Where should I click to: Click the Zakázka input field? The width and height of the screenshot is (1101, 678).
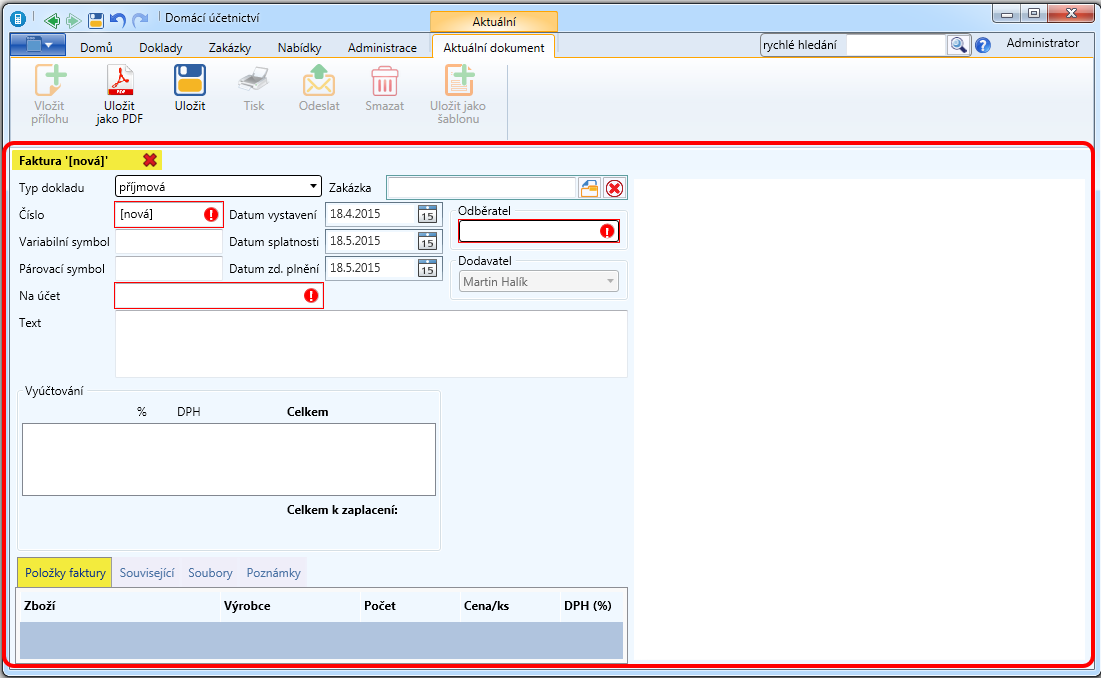click(x=482, y=188)
